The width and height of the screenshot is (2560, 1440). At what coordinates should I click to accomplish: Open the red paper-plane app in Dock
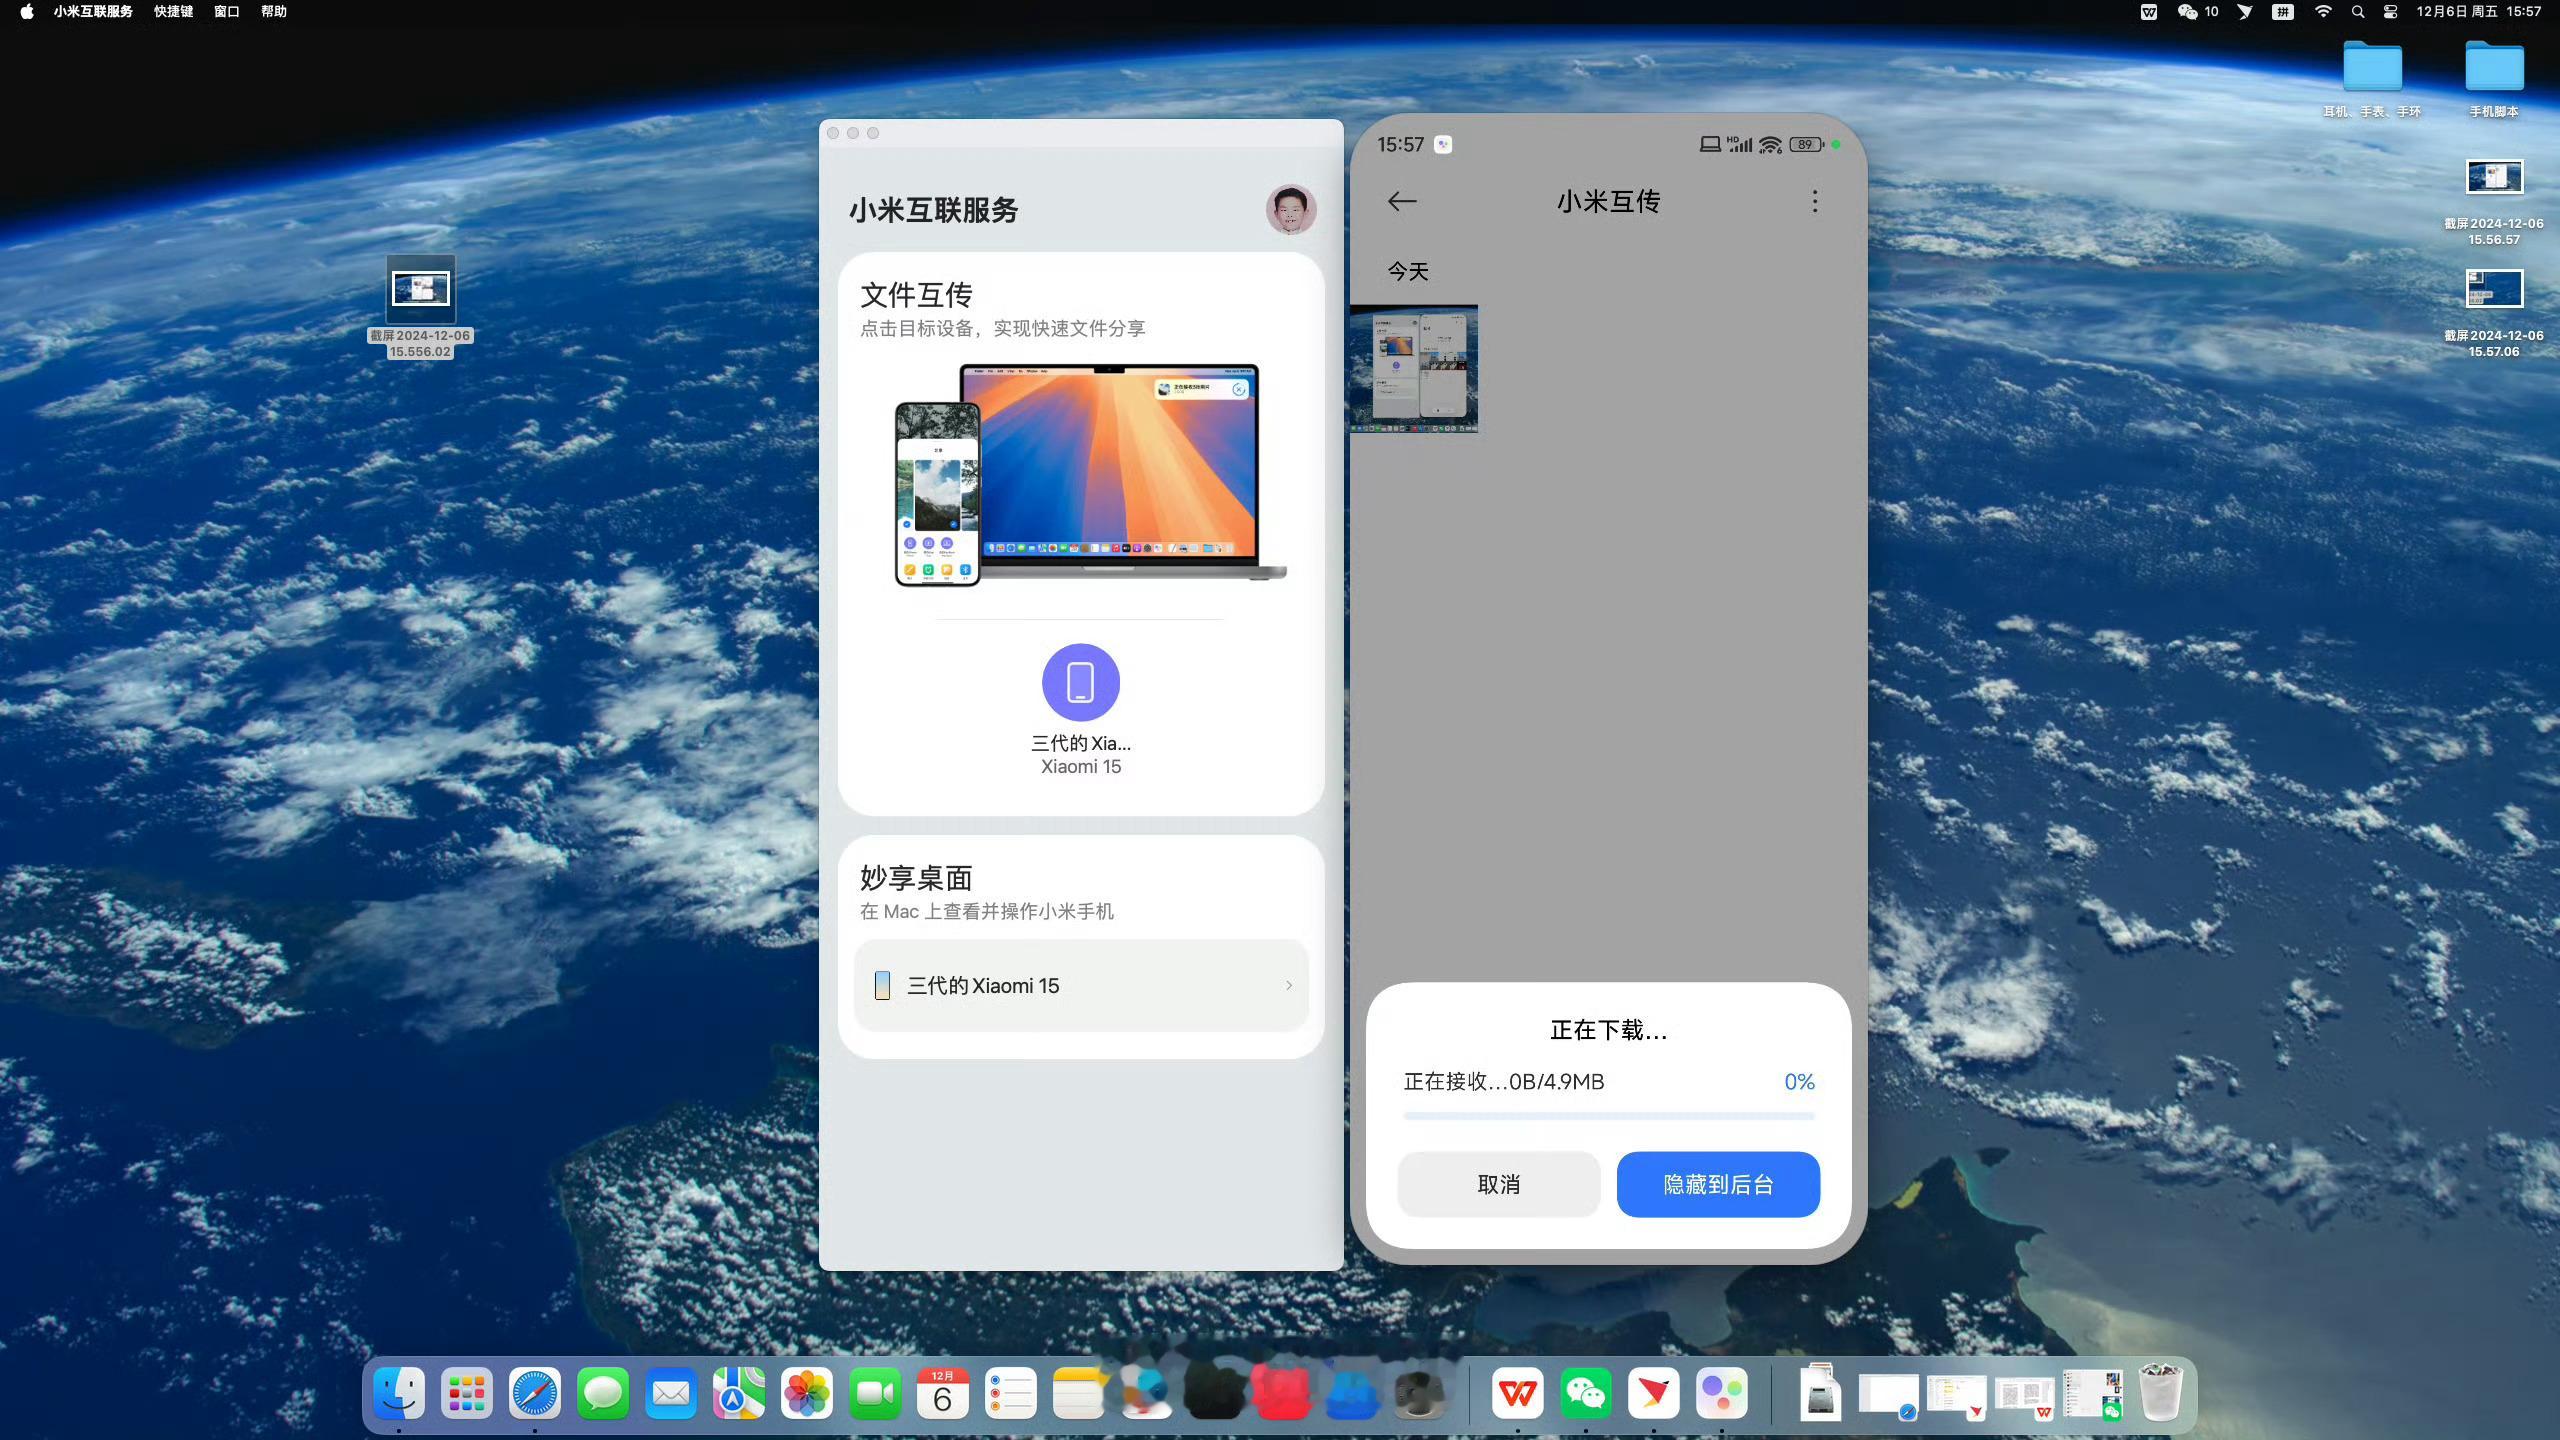(x=1654, y=1393)
